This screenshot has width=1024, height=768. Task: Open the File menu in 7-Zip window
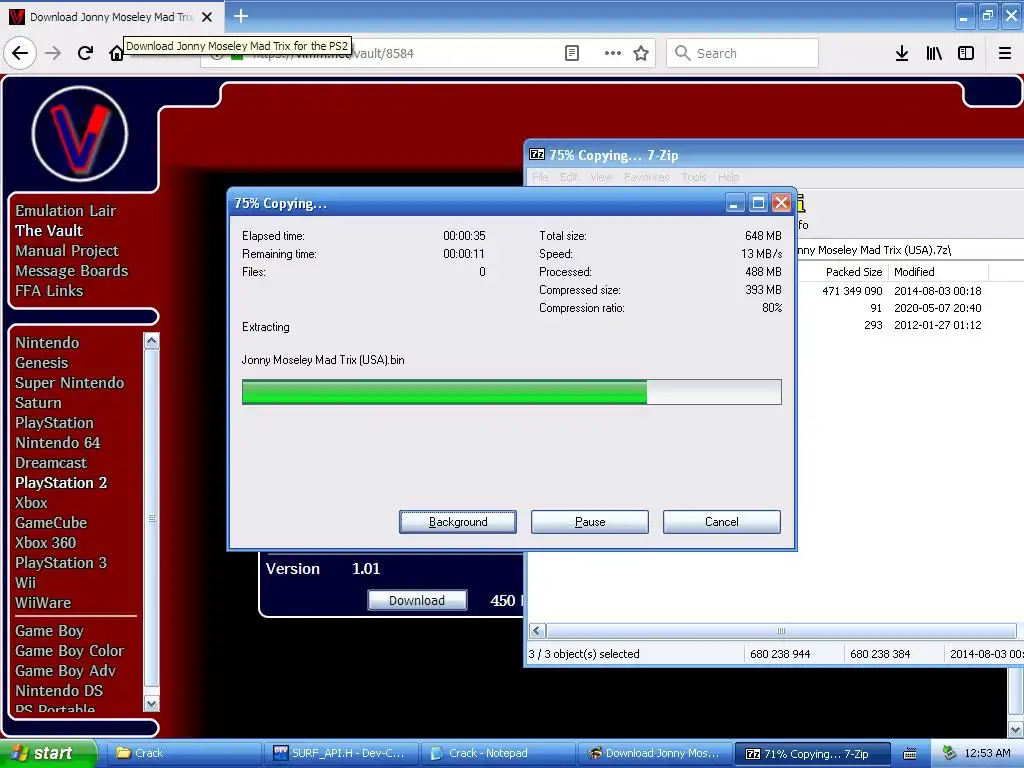point(540,177)
